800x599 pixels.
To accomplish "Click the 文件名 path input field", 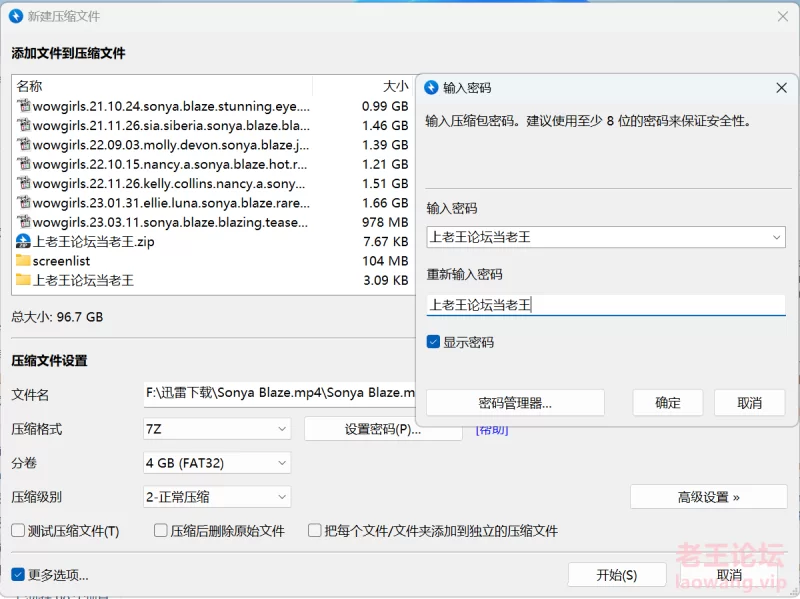I will click(x=280, y=393).
